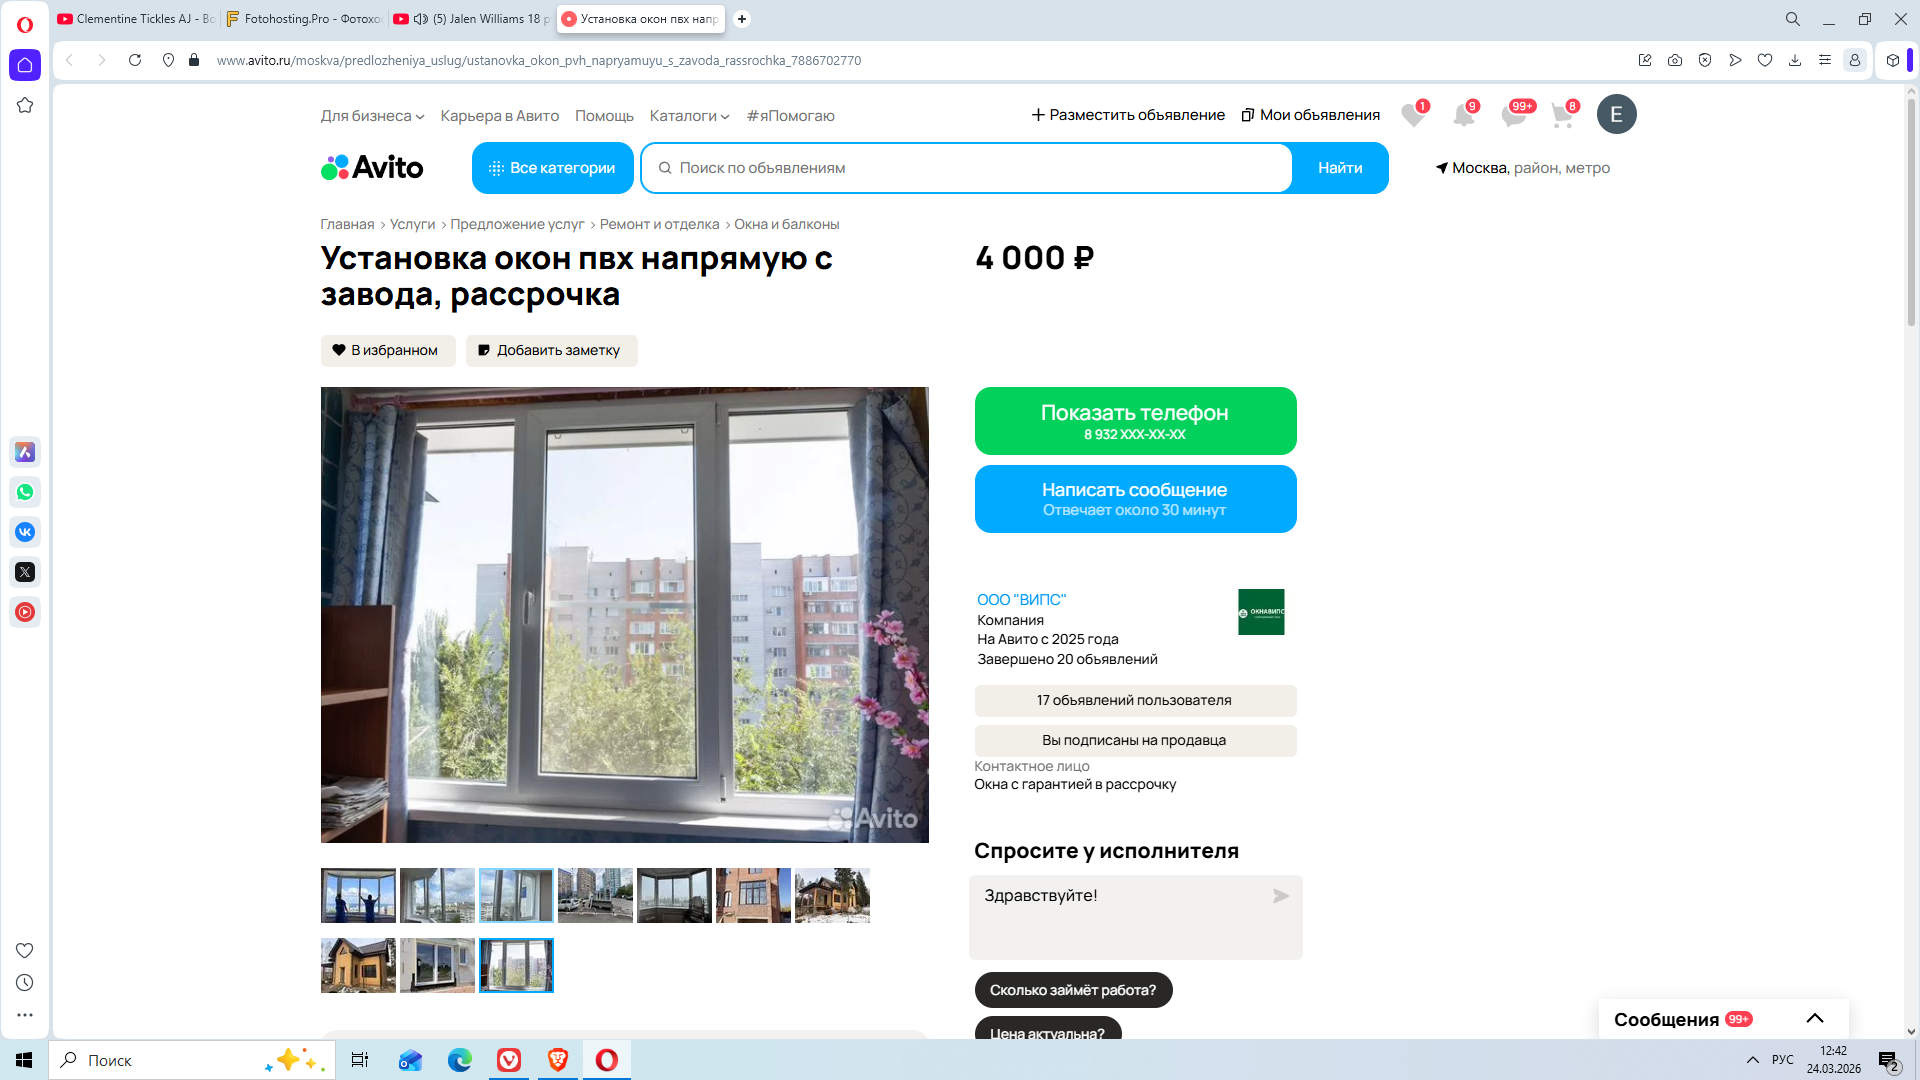Open "Окна и балконы" breadcrumb link

click(x=786, y=225)
